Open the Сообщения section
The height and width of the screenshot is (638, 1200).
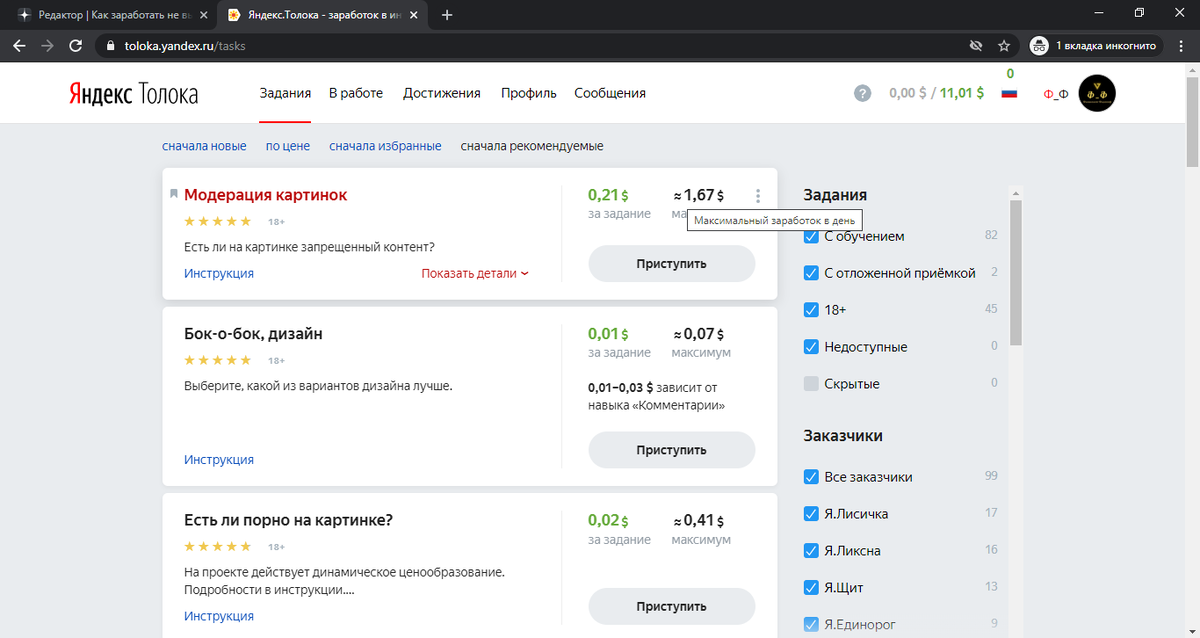coord(609,92)
